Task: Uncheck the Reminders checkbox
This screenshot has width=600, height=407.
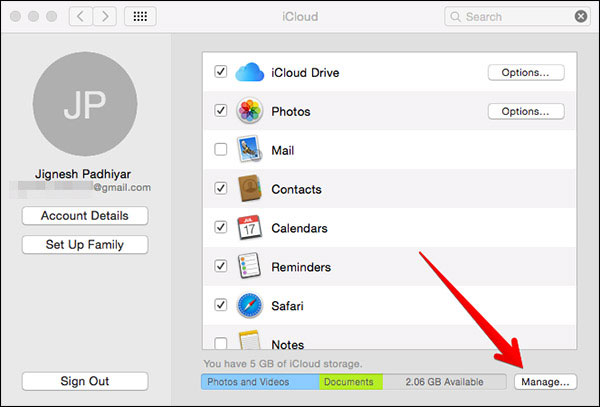Action: coord(221,266)
